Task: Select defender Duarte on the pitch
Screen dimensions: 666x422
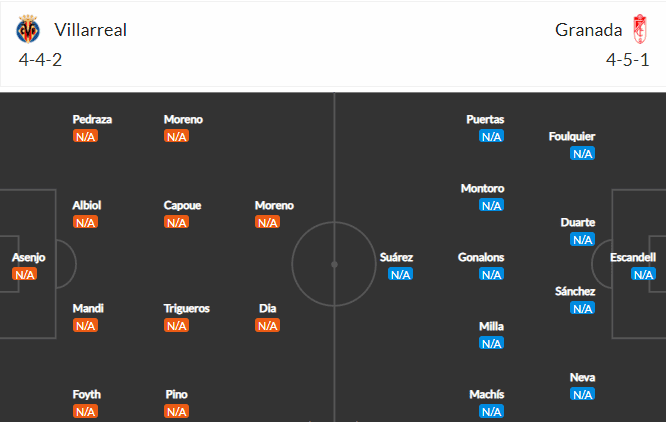Action: tap(578, 222)
